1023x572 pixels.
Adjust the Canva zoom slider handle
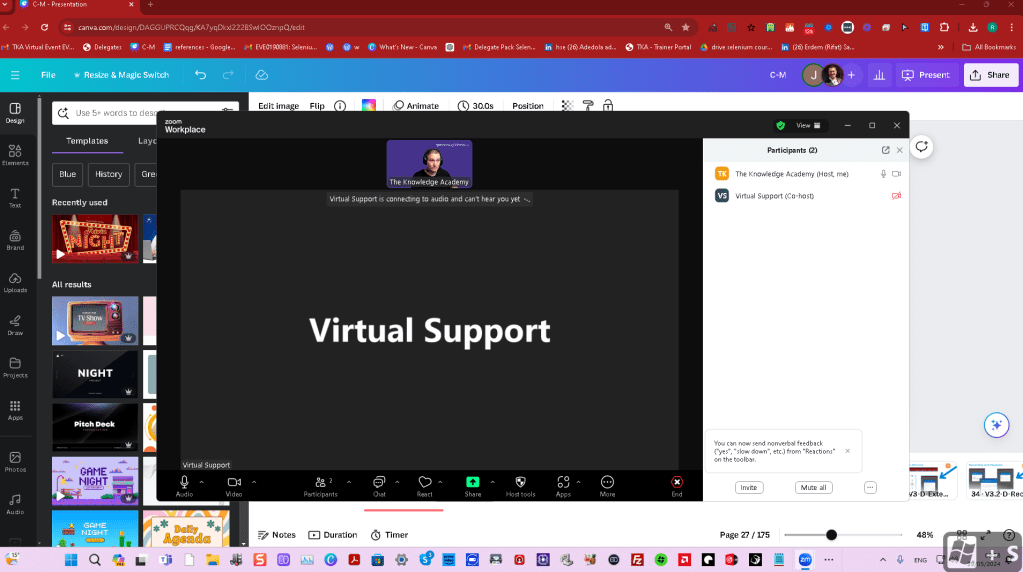831,535
